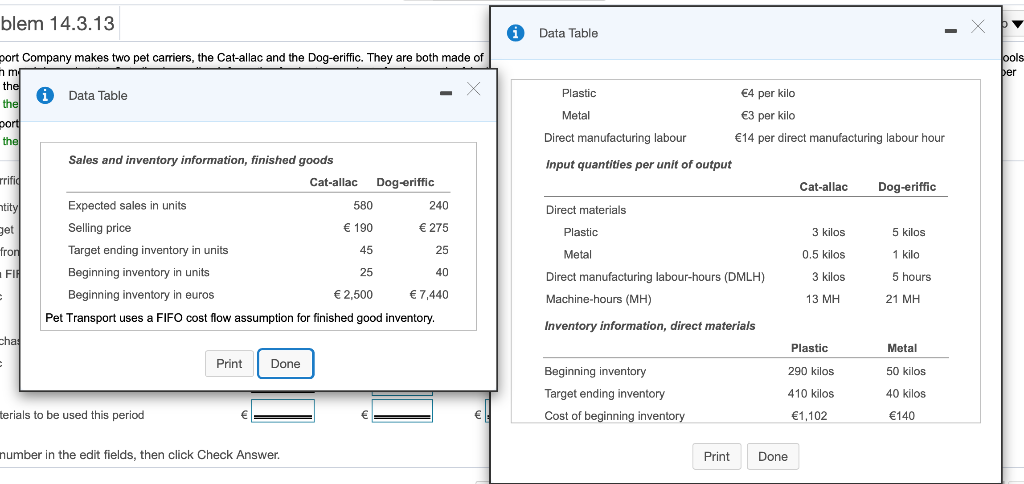Viewport: 1024px width, 484px height.
Task: Select the Cat-allac selling price € 190
Action: click(x=357, y=228)
